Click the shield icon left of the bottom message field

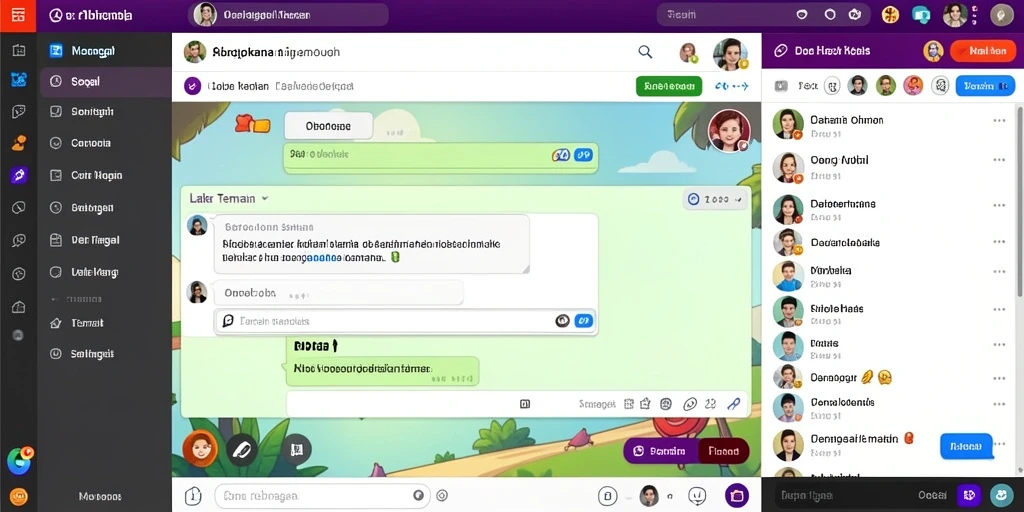tap(193, 496)
